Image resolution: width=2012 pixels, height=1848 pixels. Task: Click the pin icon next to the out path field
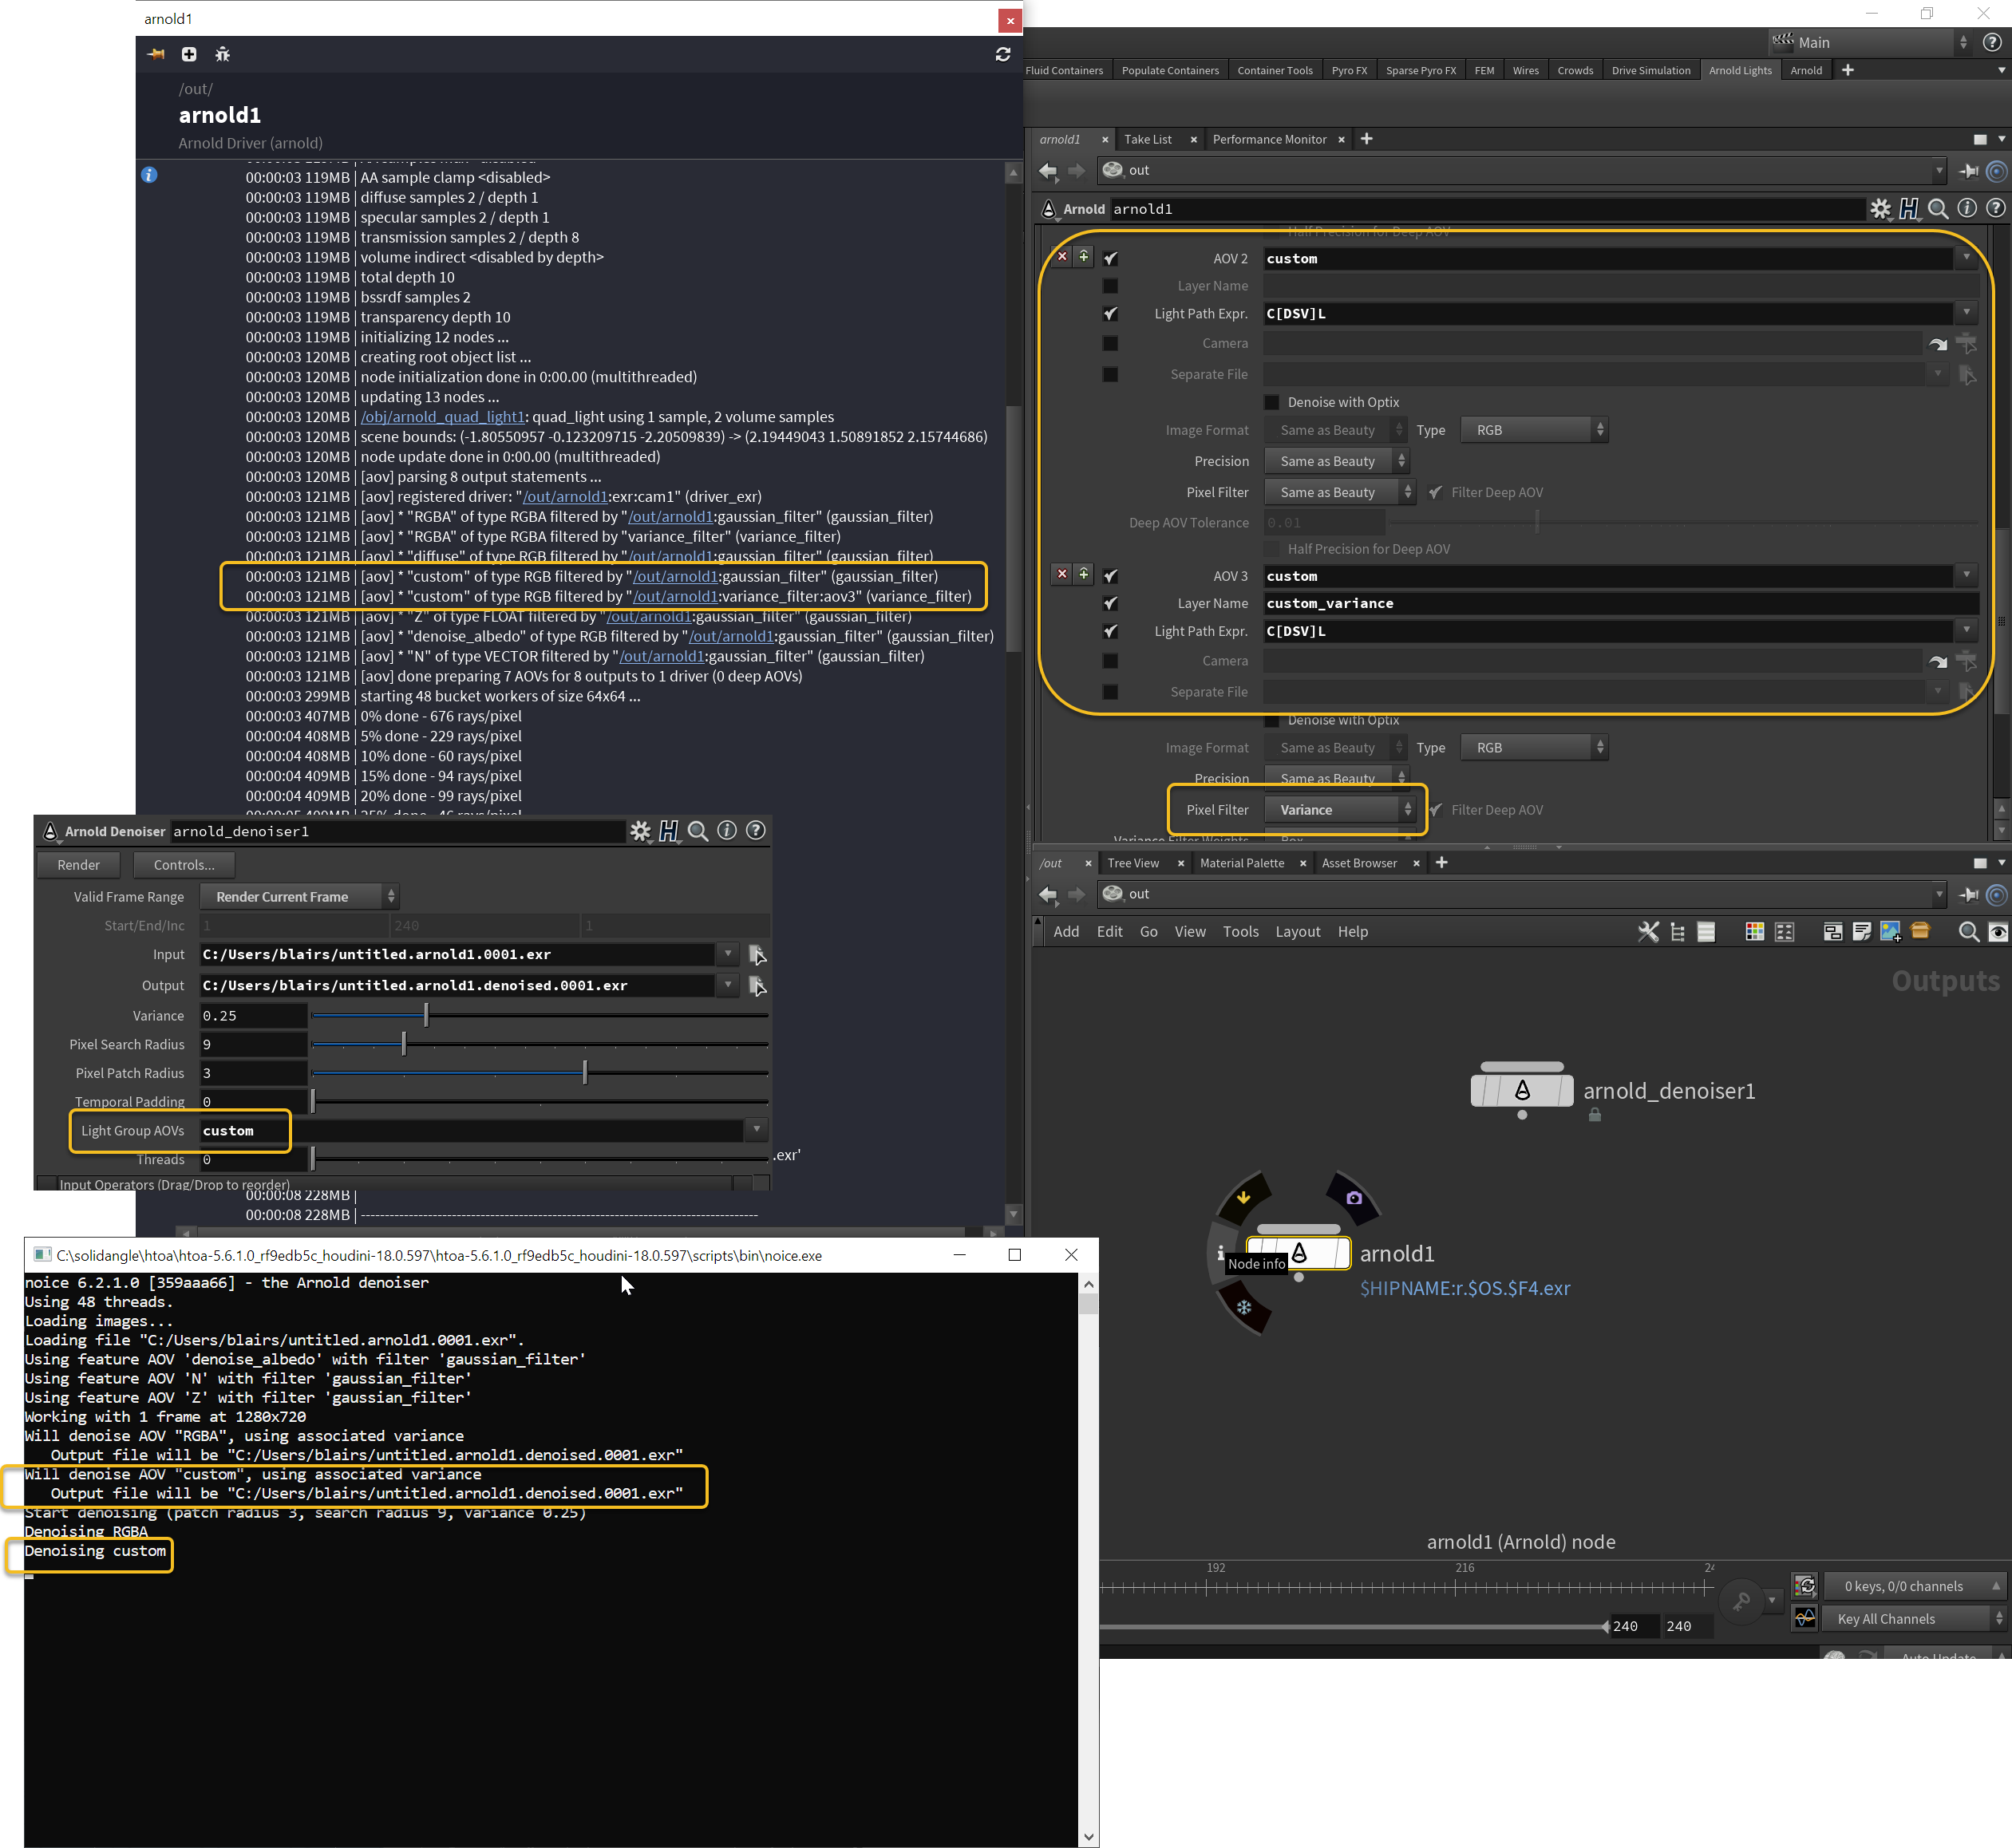1968,170
